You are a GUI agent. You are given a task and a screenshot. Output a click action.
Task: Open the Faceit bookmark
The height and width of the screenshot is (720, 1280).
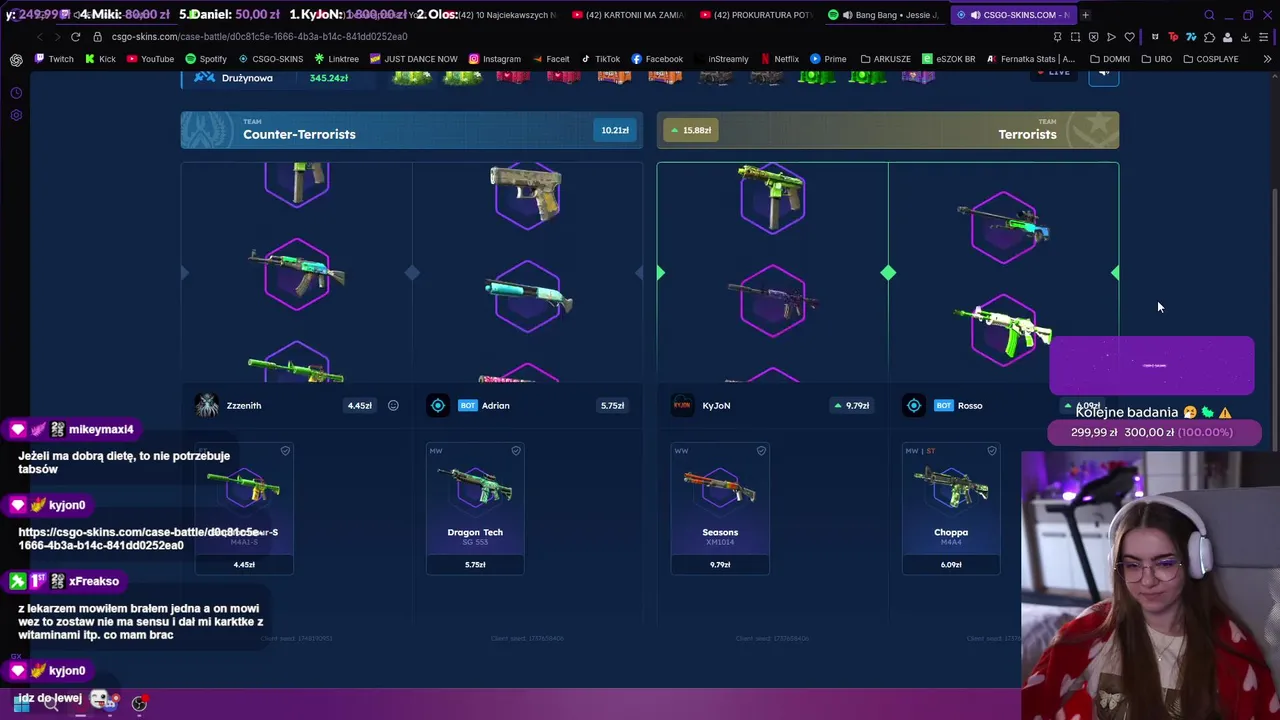coord(550,59)
